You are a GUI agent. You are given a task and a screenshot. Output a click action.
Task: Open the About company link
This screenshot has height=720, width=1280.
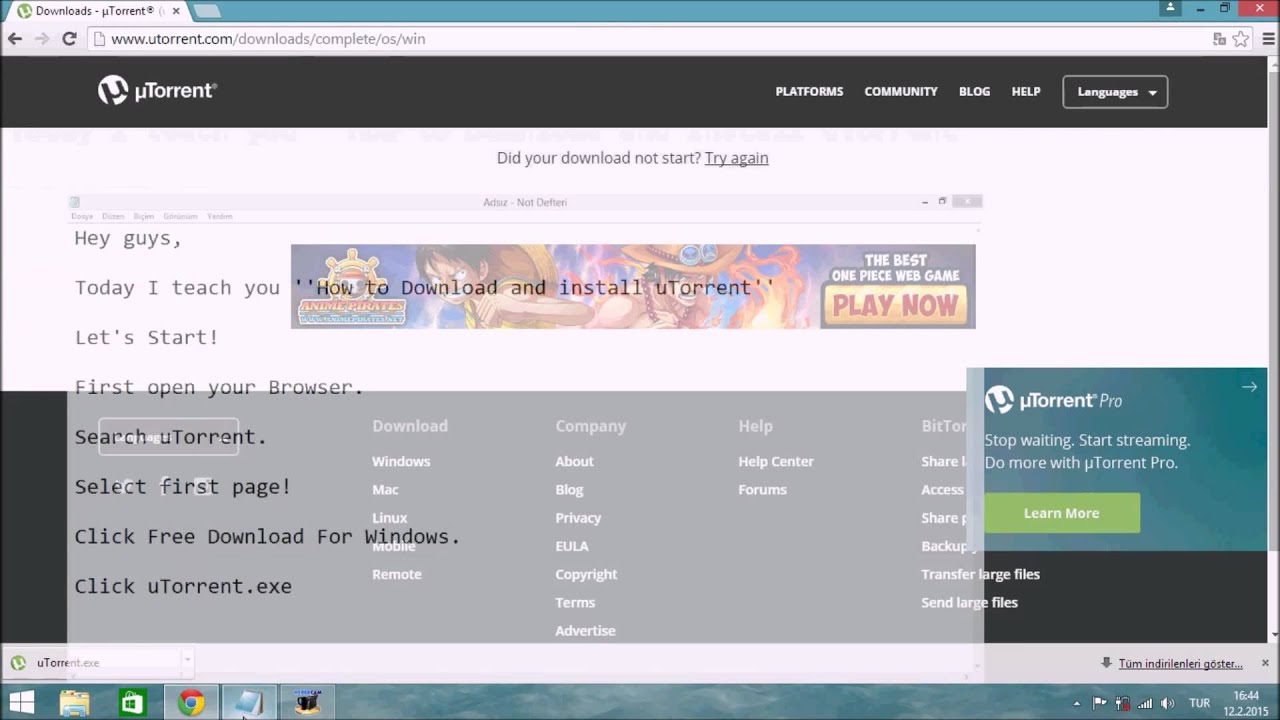tap(574, 461)
